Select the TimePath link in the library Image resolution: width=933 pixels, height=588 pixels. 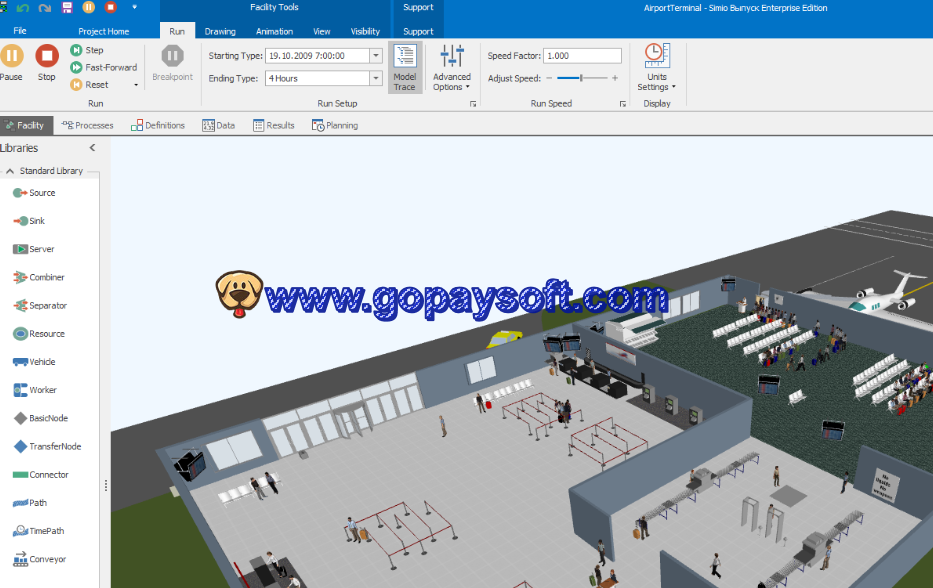coord(39,531)
